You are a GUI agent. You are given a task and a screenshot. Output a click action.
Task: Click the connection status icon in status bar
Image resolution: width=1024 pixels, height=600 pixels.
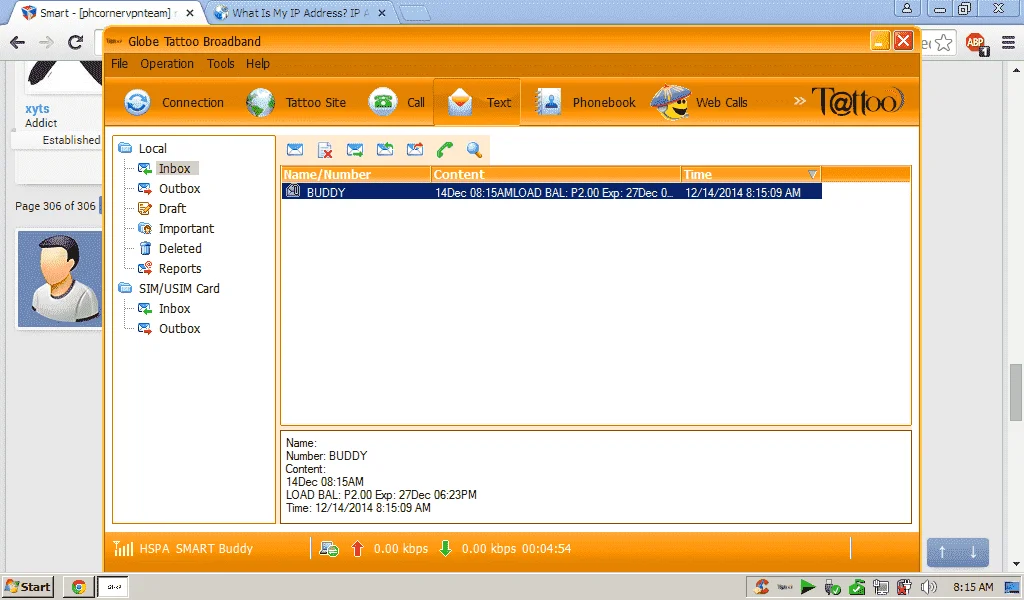[x=328, y=549]
